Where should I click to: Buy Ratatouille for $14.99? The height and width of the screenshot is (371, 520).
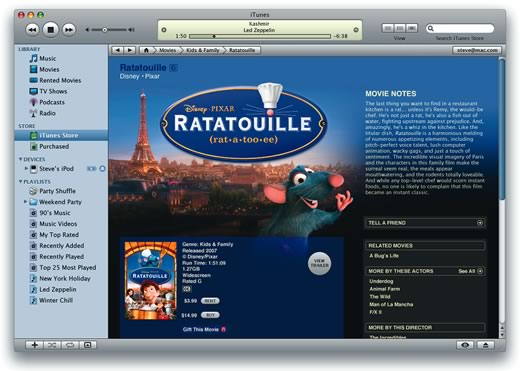pyautogui.click(x=210, y=315)
